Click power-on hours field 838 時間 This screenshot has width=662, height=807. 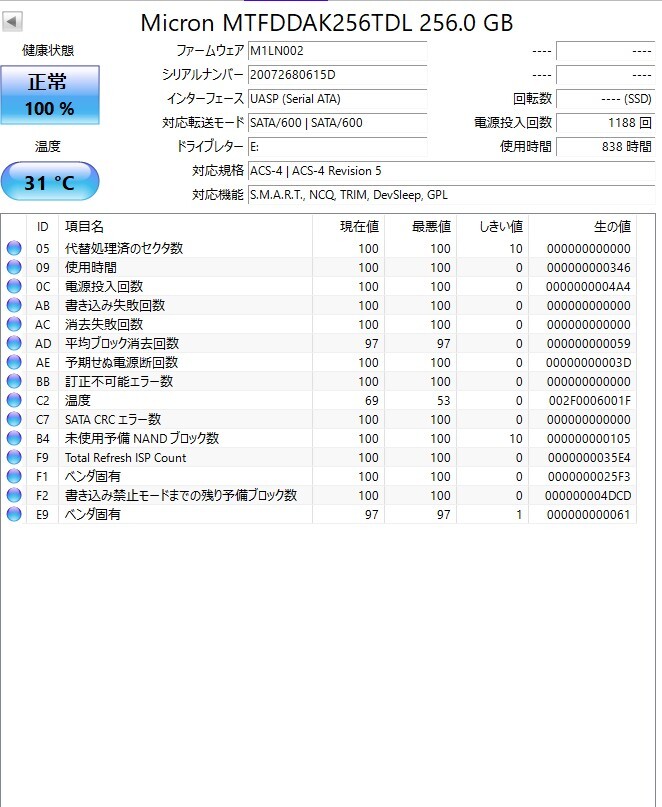pos(605,147)
